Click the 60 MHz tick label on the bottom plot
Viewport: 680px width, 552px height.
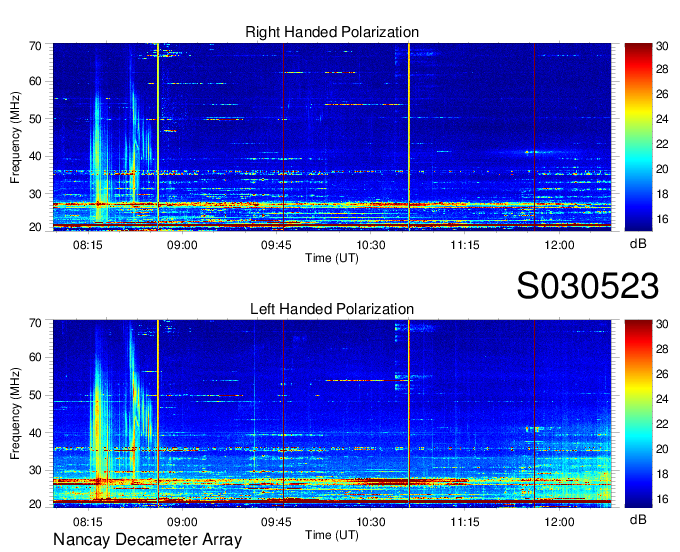(35, 358)
